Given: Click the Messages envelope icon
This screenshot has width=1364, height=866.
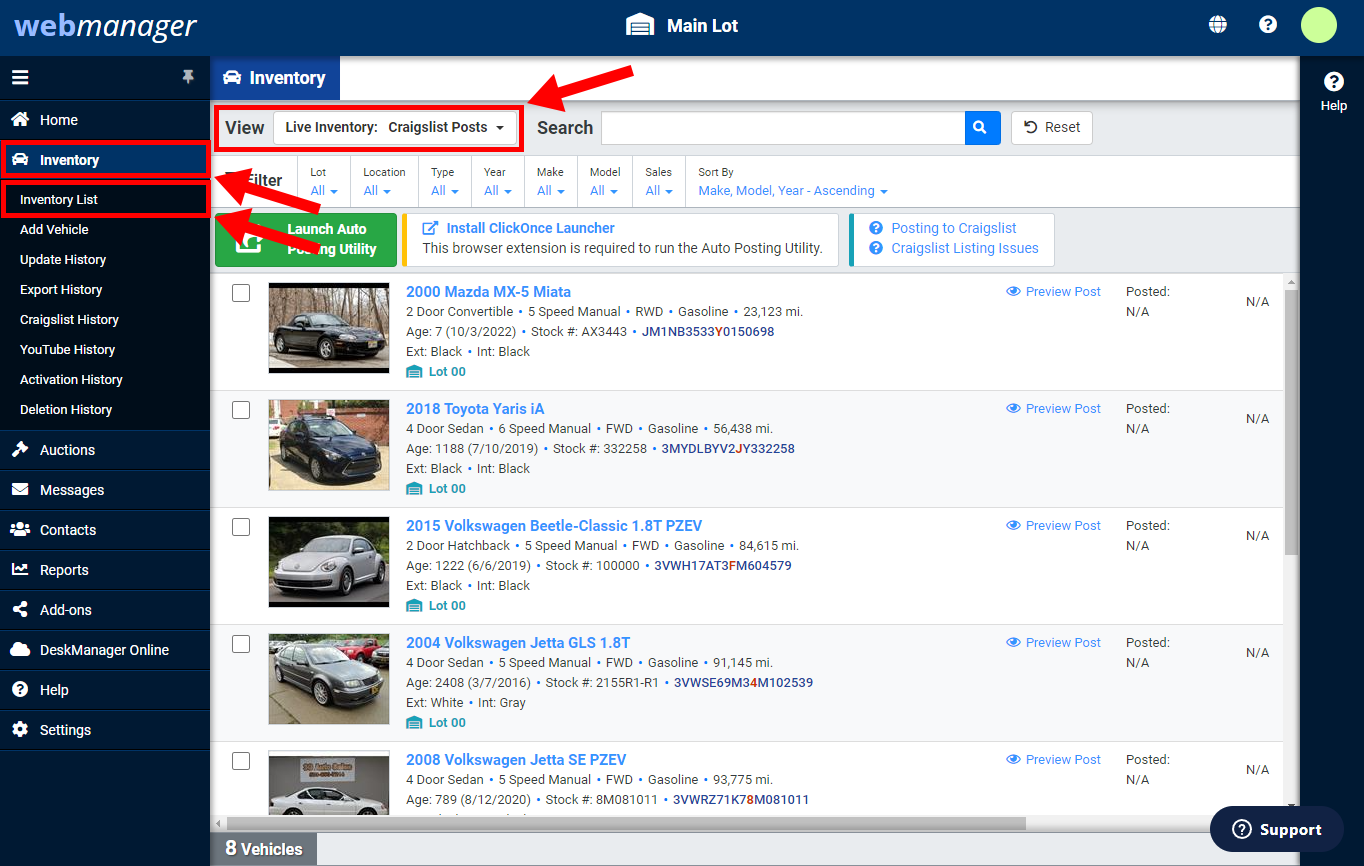Looking at the screenshot, I should tap(20, 489).
